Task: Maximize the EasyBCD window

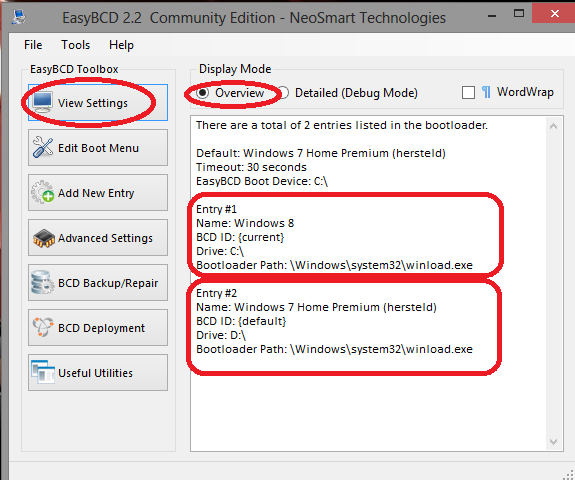Action: [x=519, y=14]
